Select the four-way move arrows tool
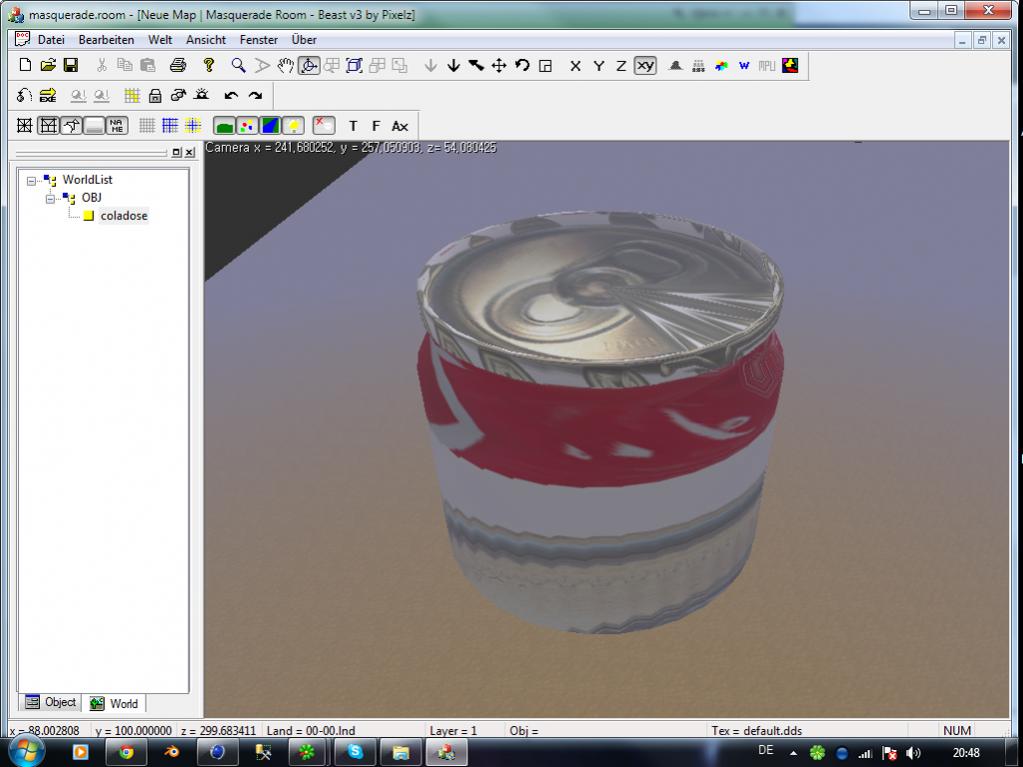This screenshot has height=767, width=1023. pos(499,66)
